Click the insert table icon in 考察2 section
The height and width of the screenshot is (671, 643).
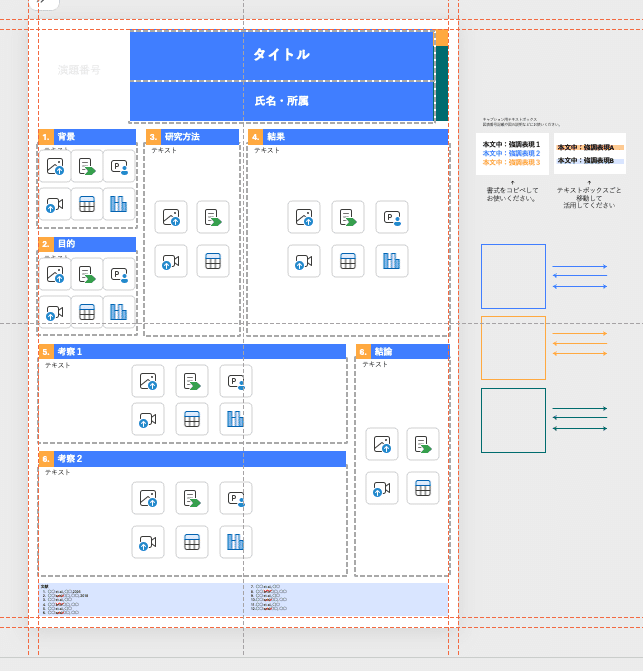192,542
